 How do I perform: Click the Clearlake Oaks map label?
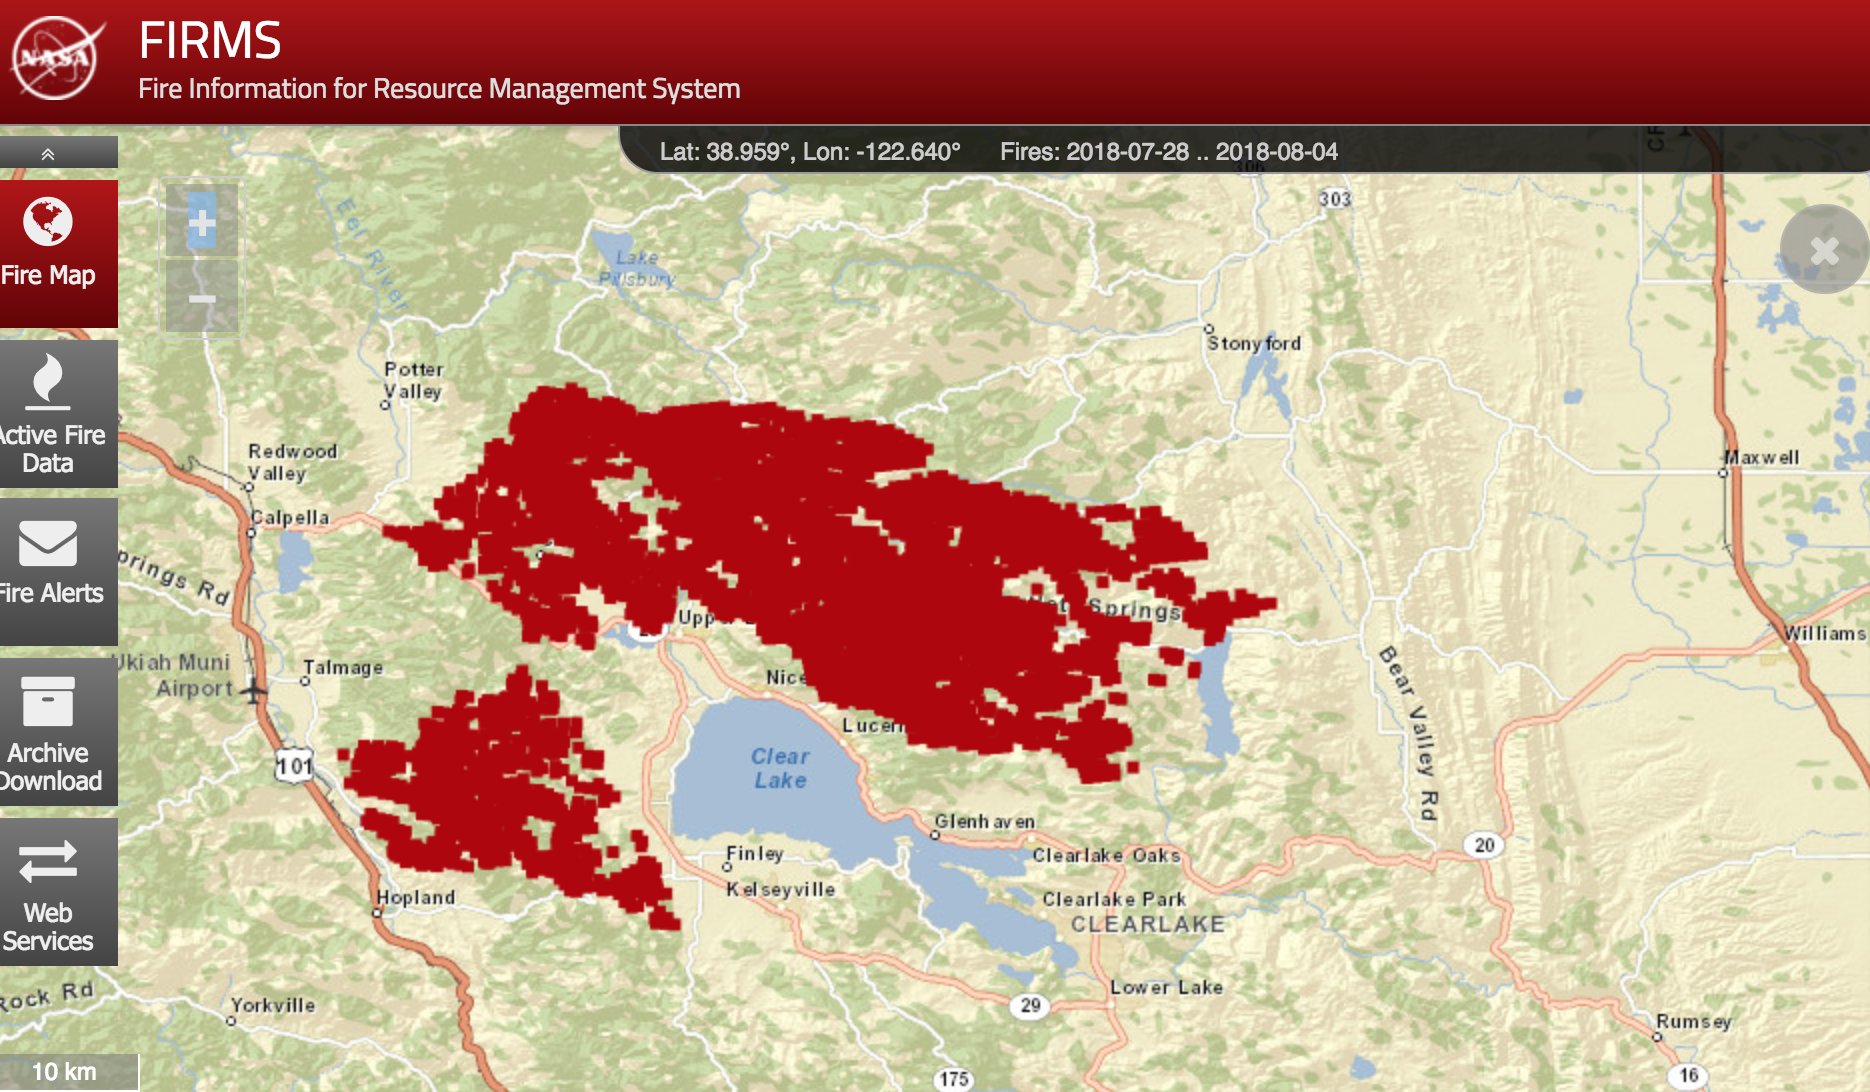point(1107,855)
